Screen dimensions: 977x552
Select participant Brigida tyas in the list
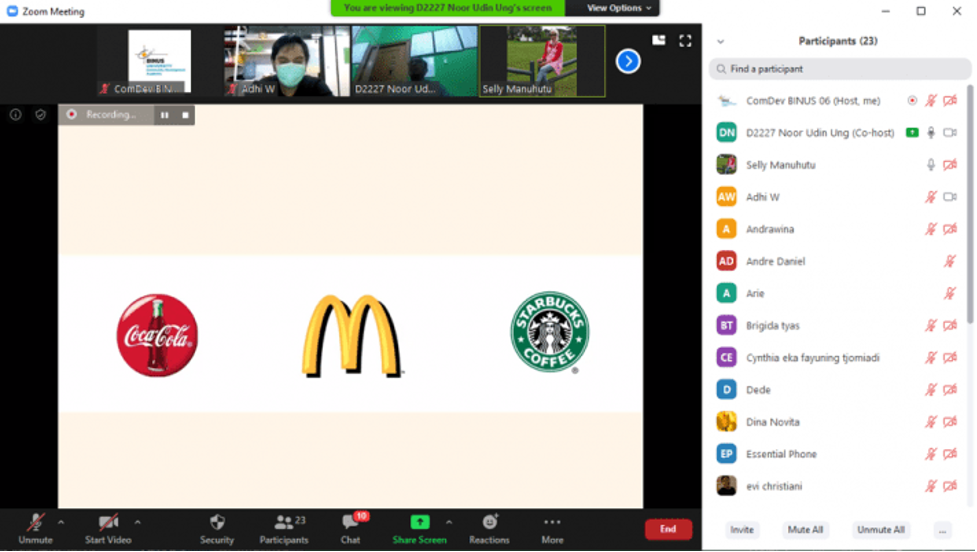click(838, 325)
